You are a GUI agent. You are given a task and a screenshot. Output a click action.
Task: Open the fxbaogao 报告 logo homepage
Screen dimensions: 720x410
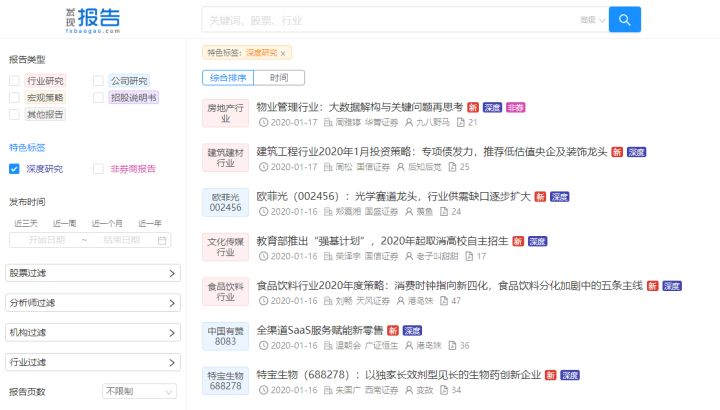tap(93, 20)
